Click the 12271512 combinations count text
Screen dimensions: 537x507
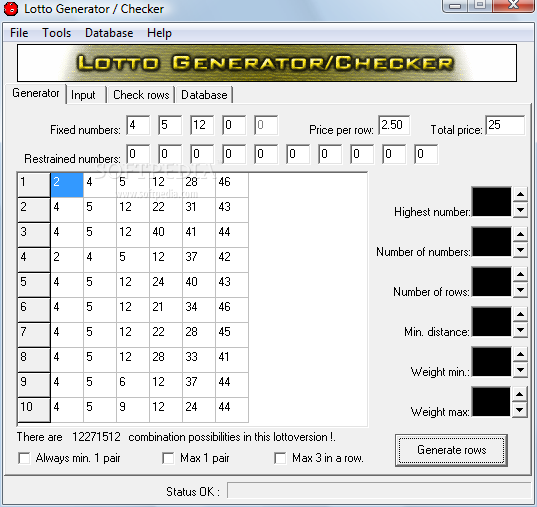(x=96, y=437)
